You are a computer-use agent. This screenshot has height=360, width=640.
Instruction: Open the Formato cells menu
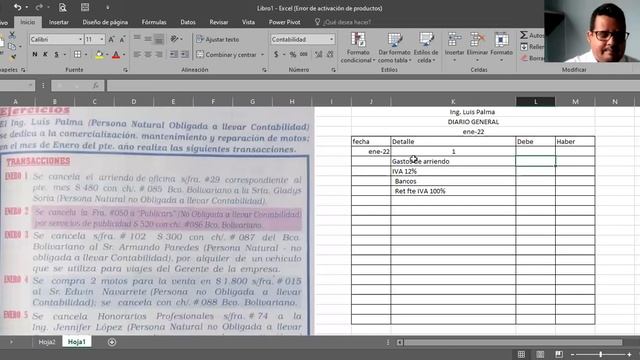(x=501, y=47)
